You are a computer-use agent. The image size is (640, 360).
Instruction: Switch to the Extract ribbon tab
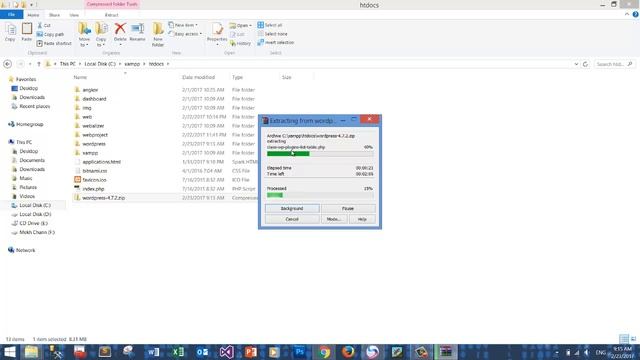click(x=111, y=15)
